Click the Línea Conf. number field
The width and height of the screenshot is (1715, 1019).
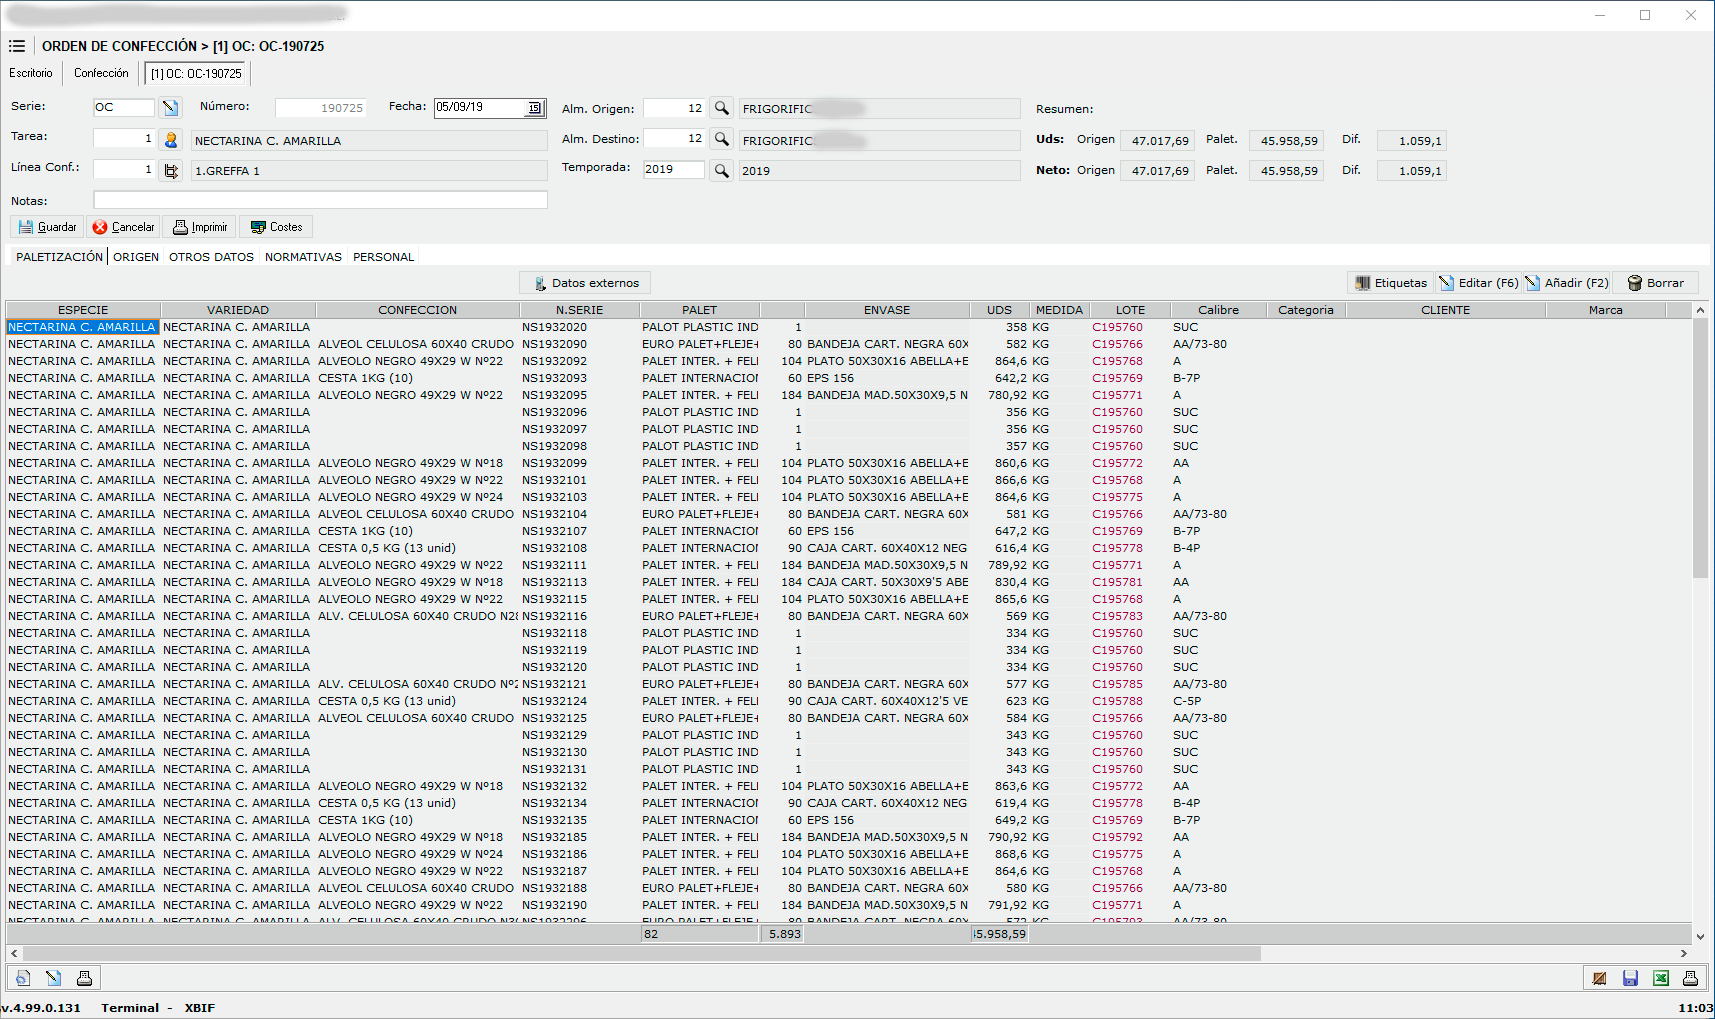tap(124, 169)
